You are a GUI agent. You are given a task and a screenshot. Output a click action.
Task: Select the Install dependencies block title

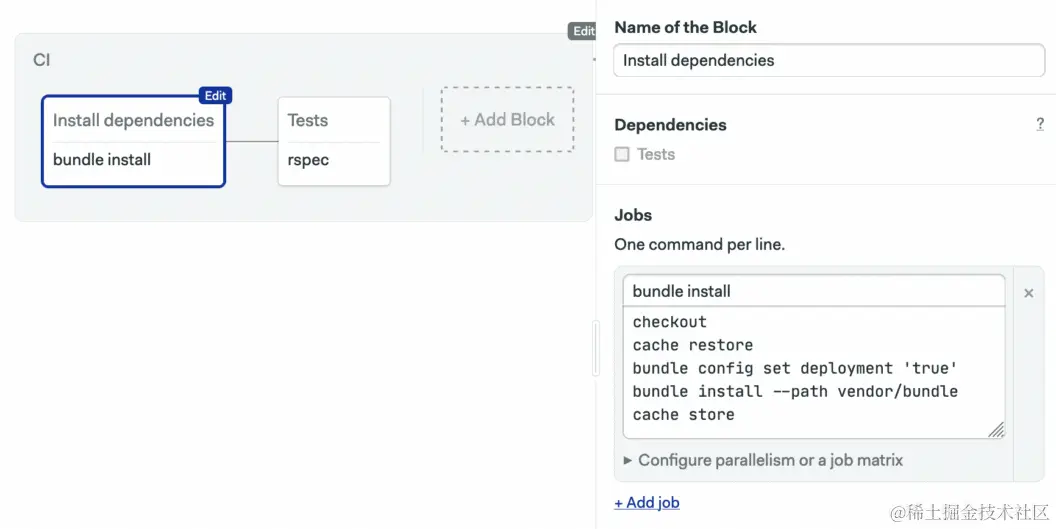(x=133, y=120)
